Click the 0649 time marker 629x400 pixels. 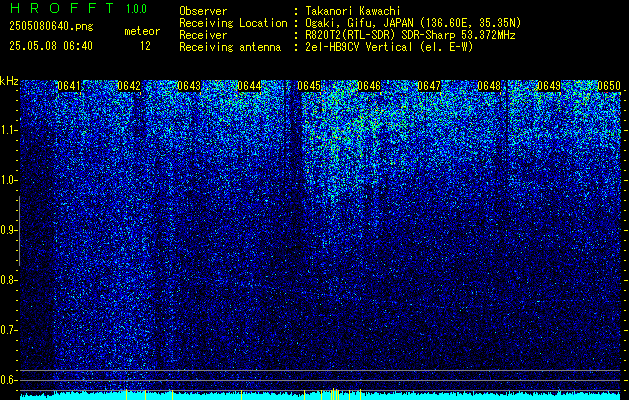[x=549, y=86]
